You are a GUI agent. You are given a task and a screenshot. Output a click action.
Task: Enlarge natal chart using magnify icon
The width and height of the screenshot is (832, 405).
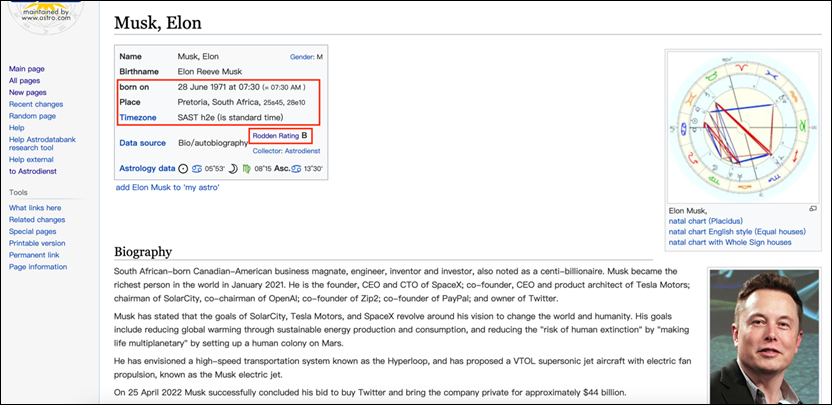pos(812,209)
